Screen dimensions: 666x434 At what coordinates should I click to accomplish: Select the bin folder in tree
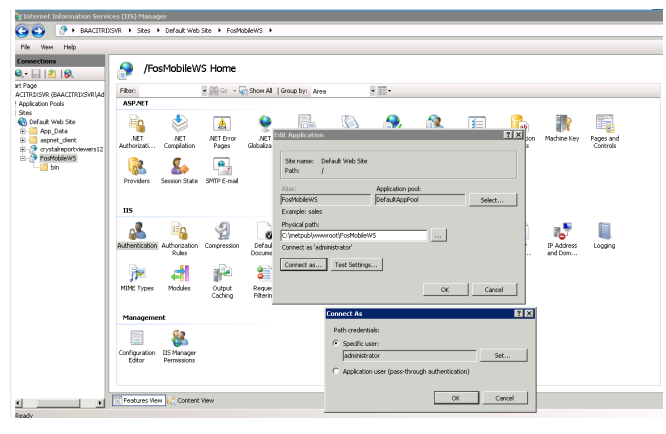54,167
